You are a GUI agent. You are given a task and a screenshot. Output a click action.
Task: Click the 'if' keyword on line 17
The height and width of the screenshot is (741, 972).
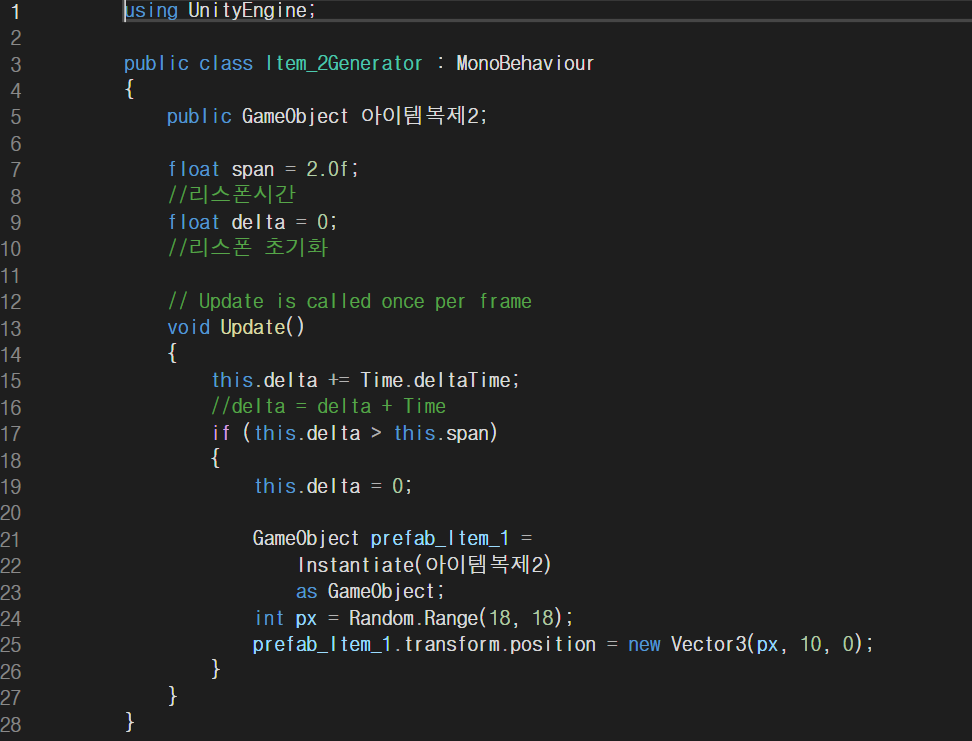(x=220, y=433)
